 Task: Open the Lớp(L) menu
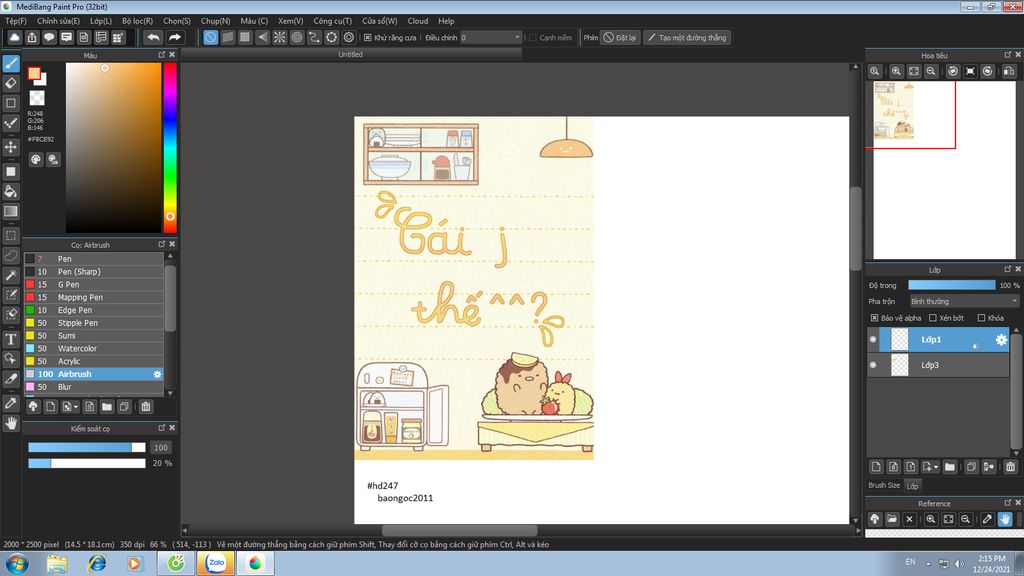tap(101, 21)
